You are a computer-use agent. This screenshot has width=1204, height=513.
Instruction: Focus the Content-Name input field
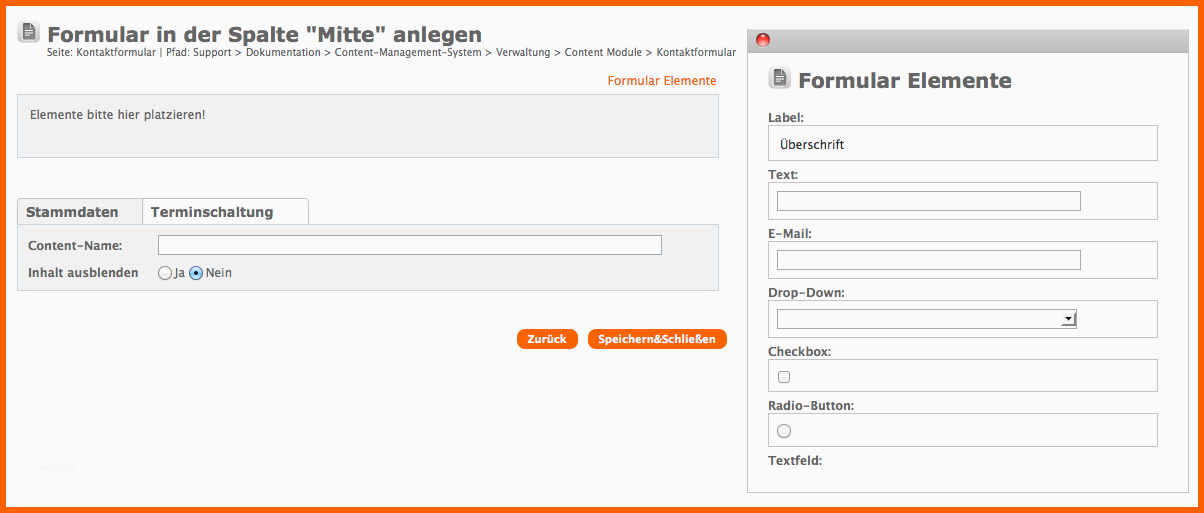(x=409, y=245)
